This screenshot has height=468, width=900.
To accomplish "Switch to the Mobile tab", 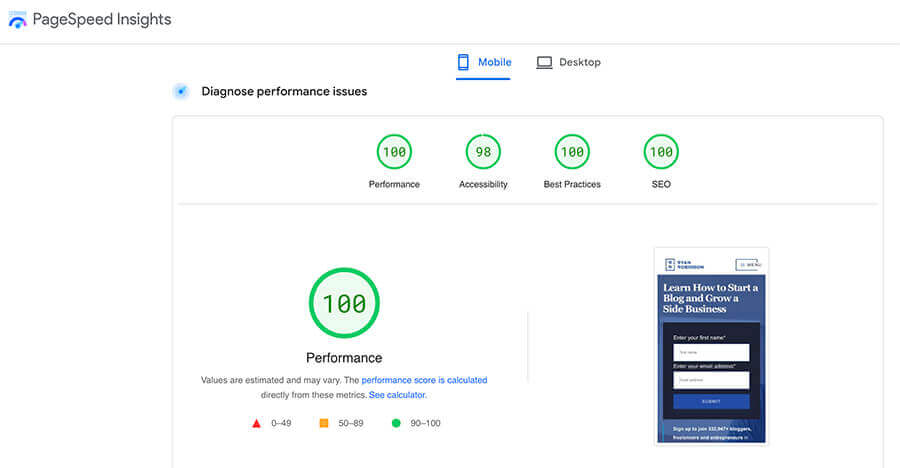I will tap(483, 62).
